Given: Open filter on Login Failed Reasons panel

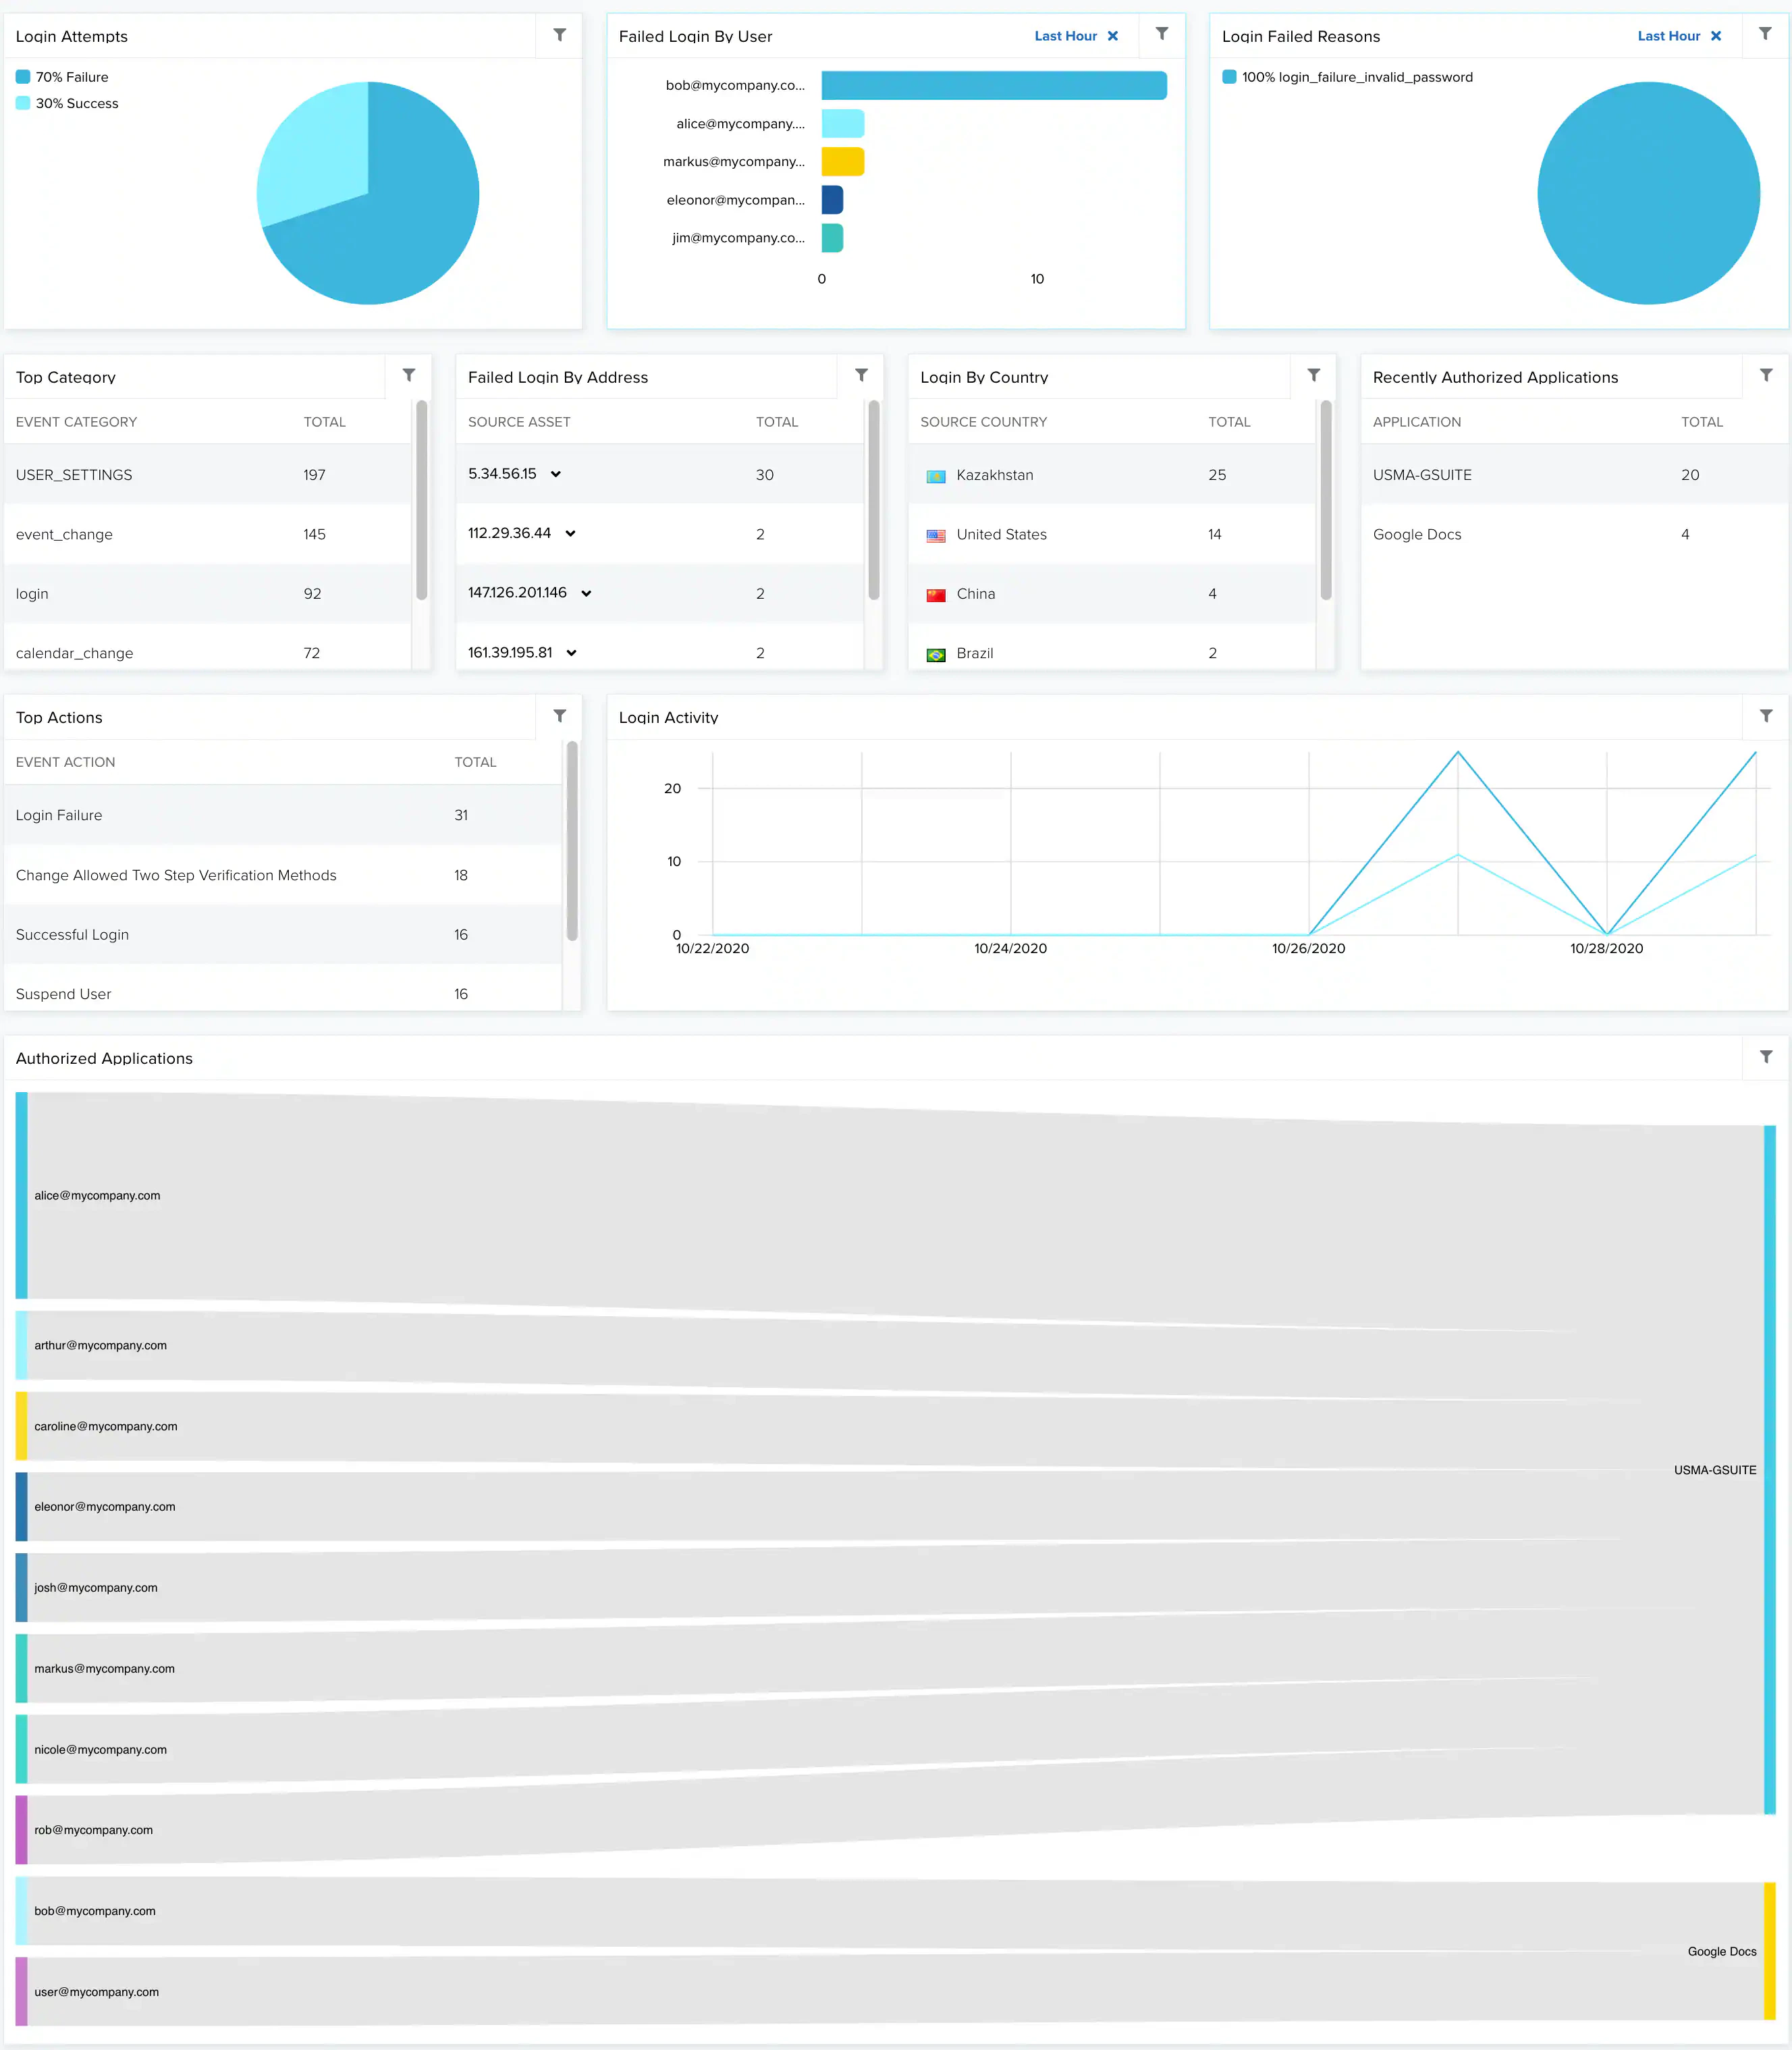Looking at the screenshot, I should tap(1765, 35).
